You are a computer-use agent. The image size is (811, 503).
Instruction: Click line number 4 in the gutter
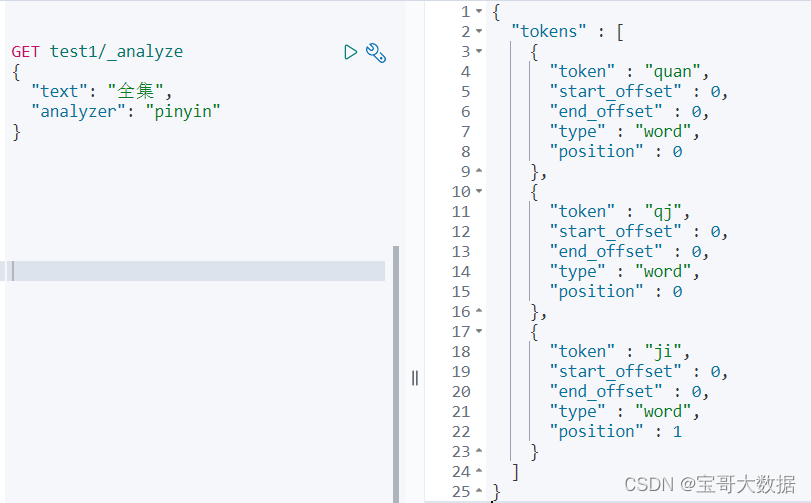pyautogui.click(x=465, y=72)
